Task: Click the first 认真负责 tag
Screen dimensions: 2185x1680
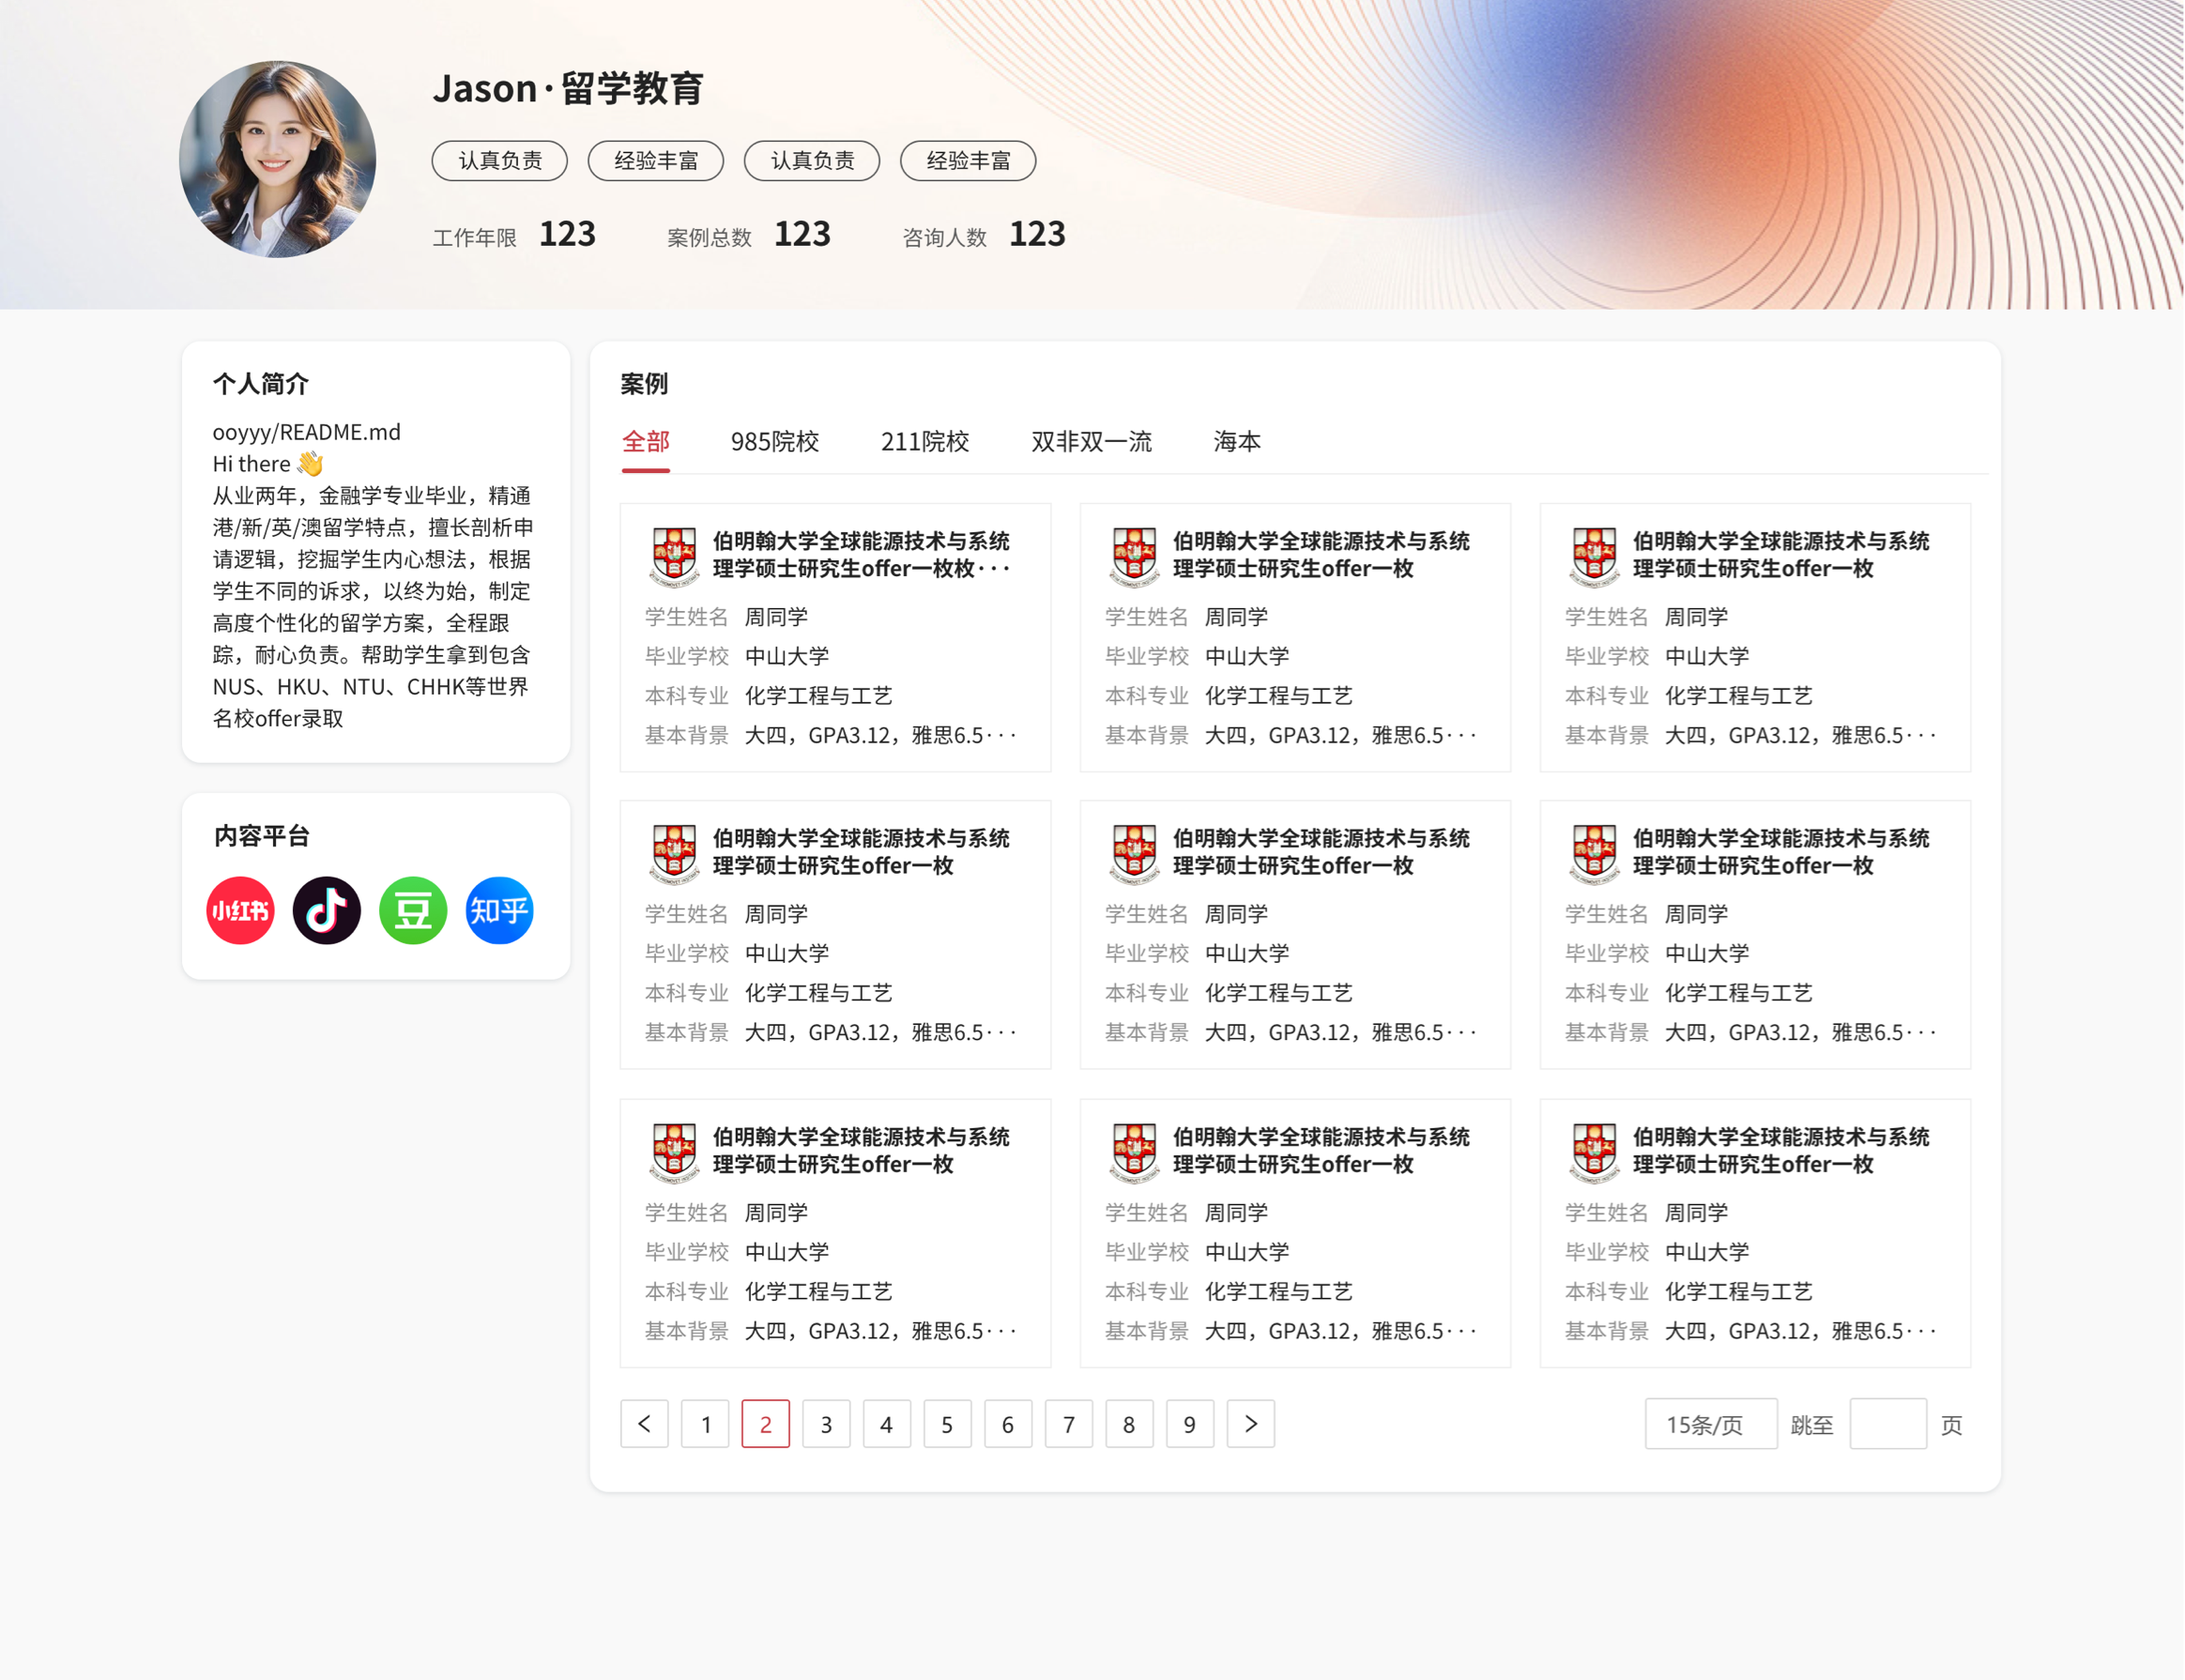Action: (x=500, y=160)
